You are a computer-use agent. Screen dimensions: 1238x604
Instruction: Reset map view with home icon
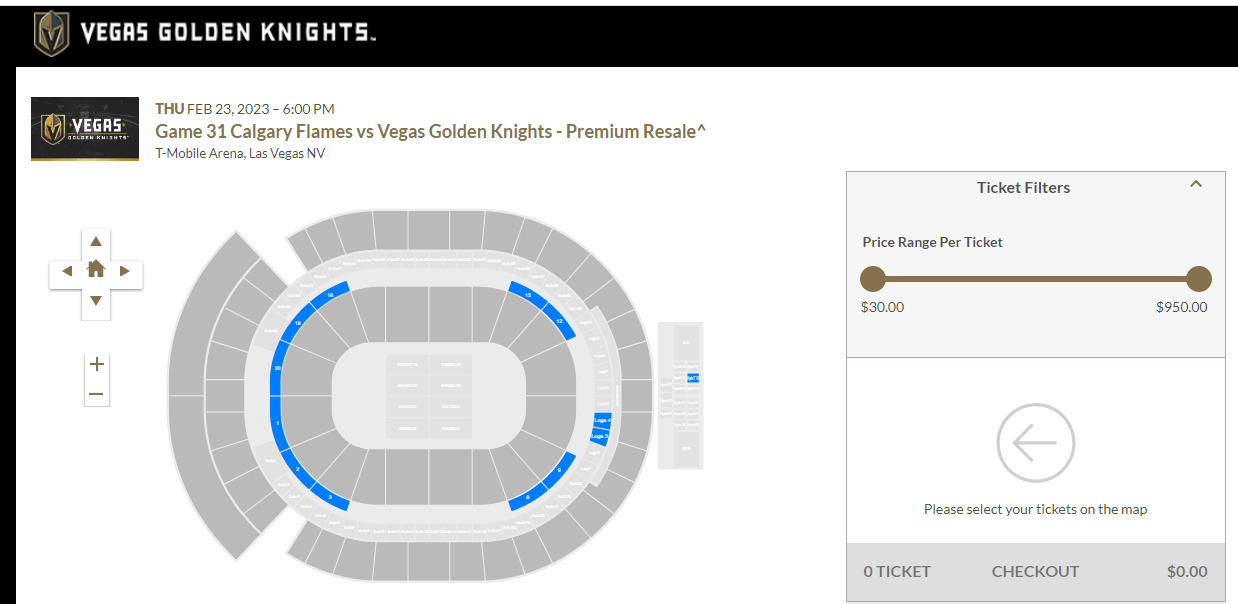[x=96, y=269]
